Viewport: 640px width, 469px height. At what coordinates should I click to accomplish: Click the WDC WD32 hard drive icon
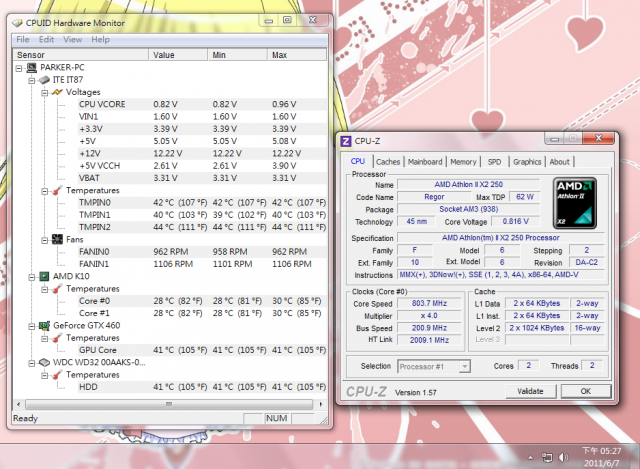(44, 362)
